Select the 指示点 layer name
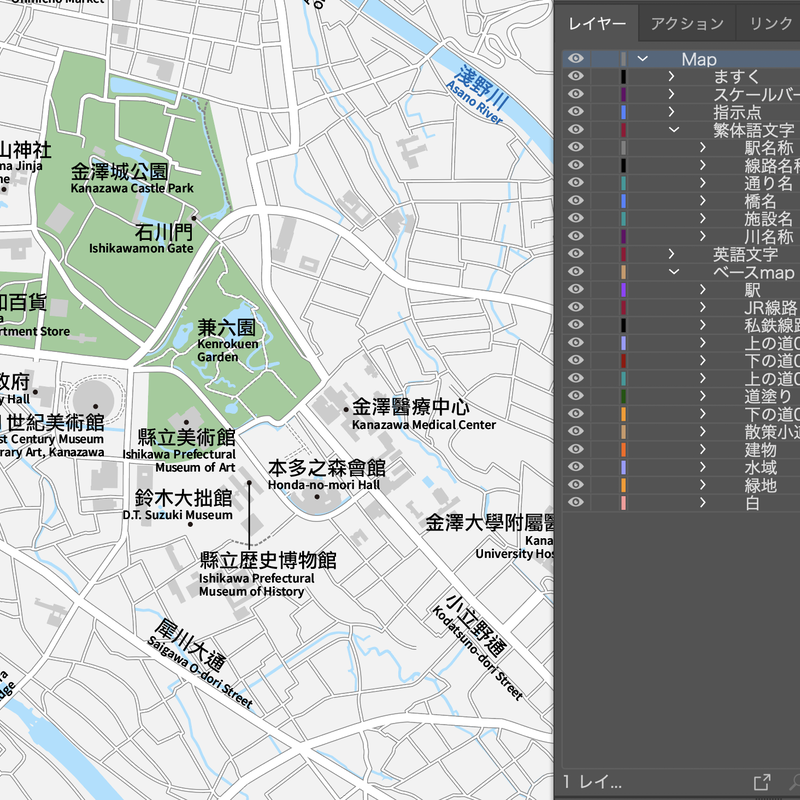Image resolution: width=800 pixels, height=800 pixels. pyautogui.click(x=736, y=113)
